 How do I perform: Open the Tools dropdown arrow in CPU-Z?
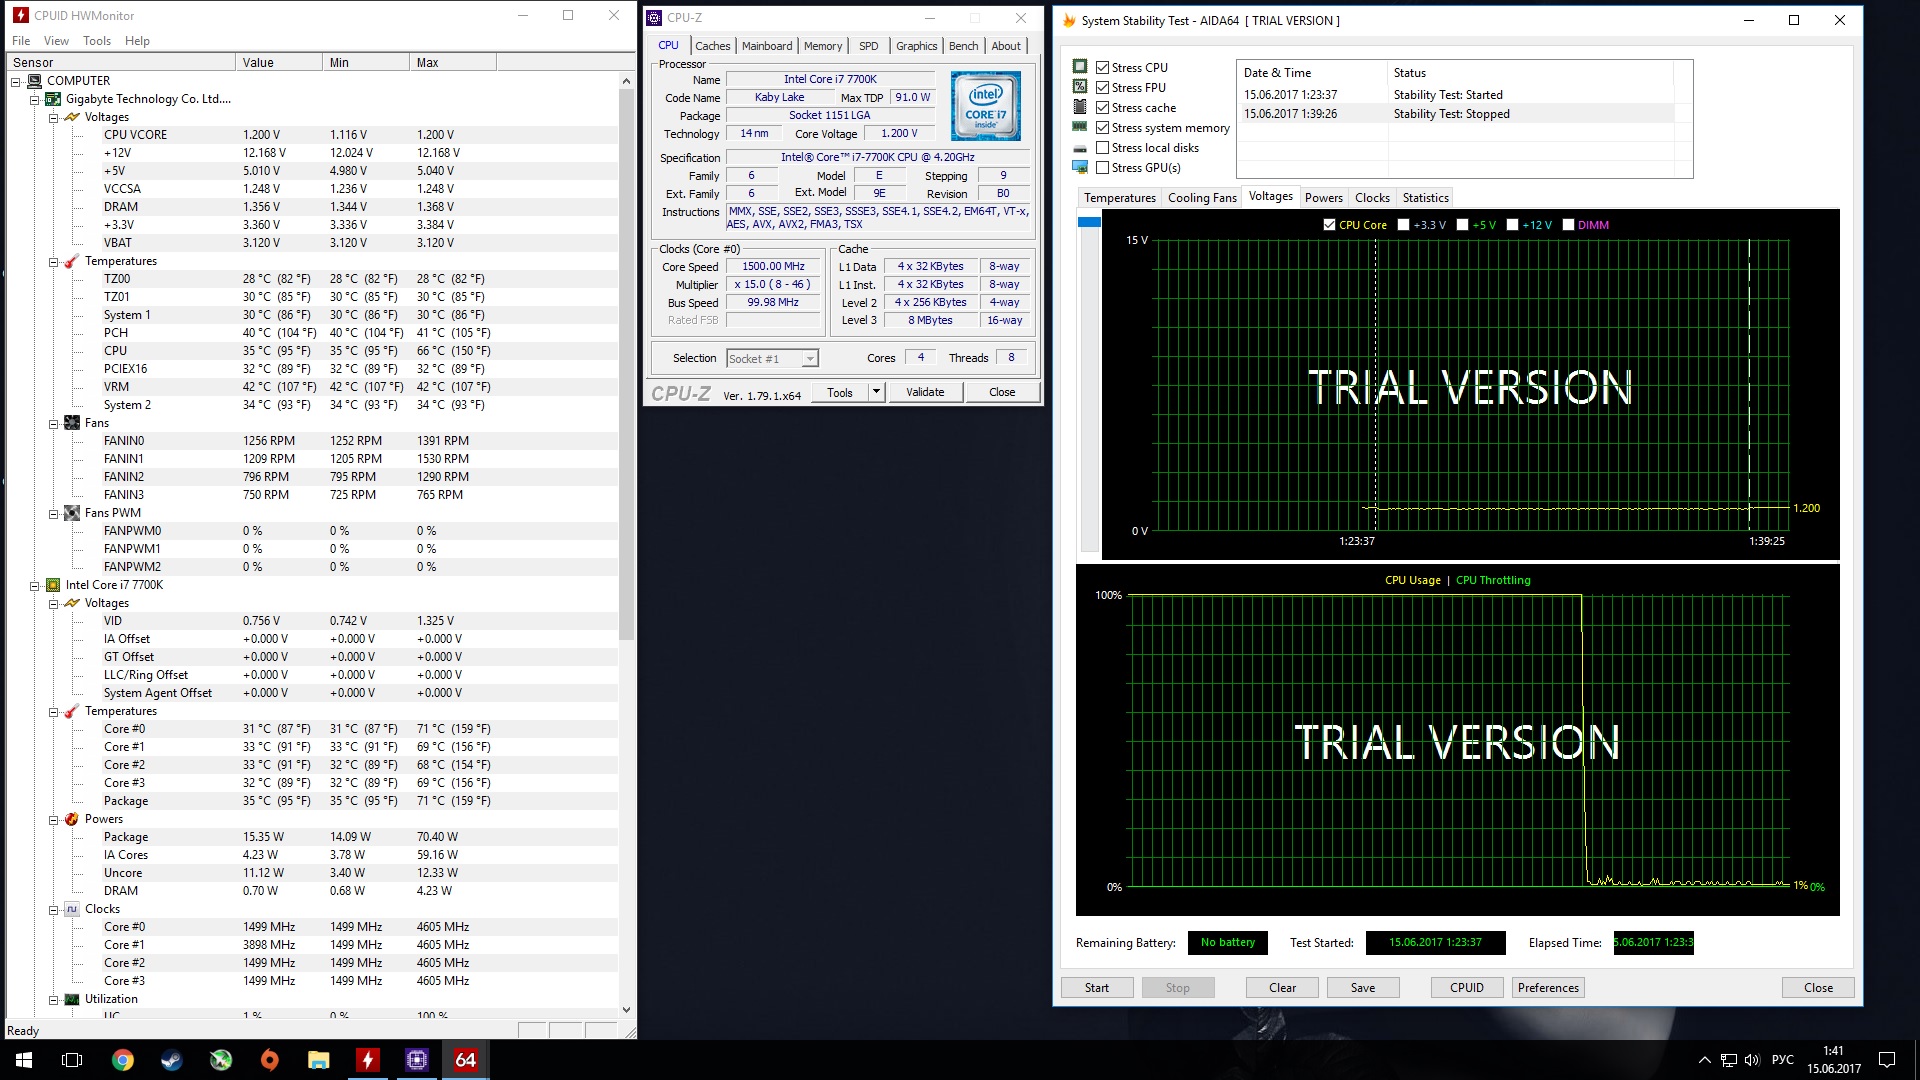(x=876, y=392)
